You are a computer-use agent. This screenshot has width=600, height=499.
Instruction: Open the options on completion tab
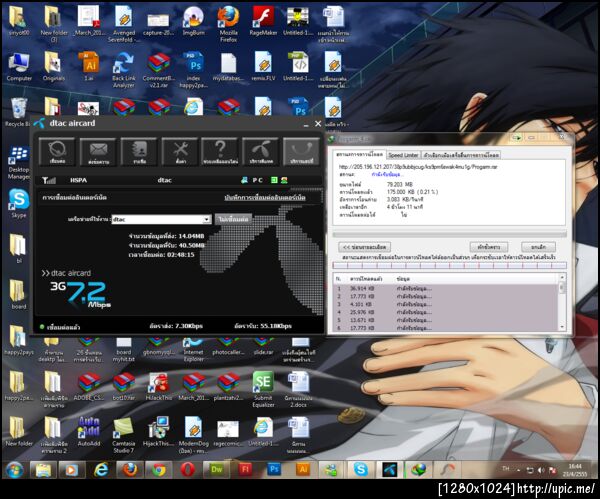pyautogui.click(x=461, y=155)
